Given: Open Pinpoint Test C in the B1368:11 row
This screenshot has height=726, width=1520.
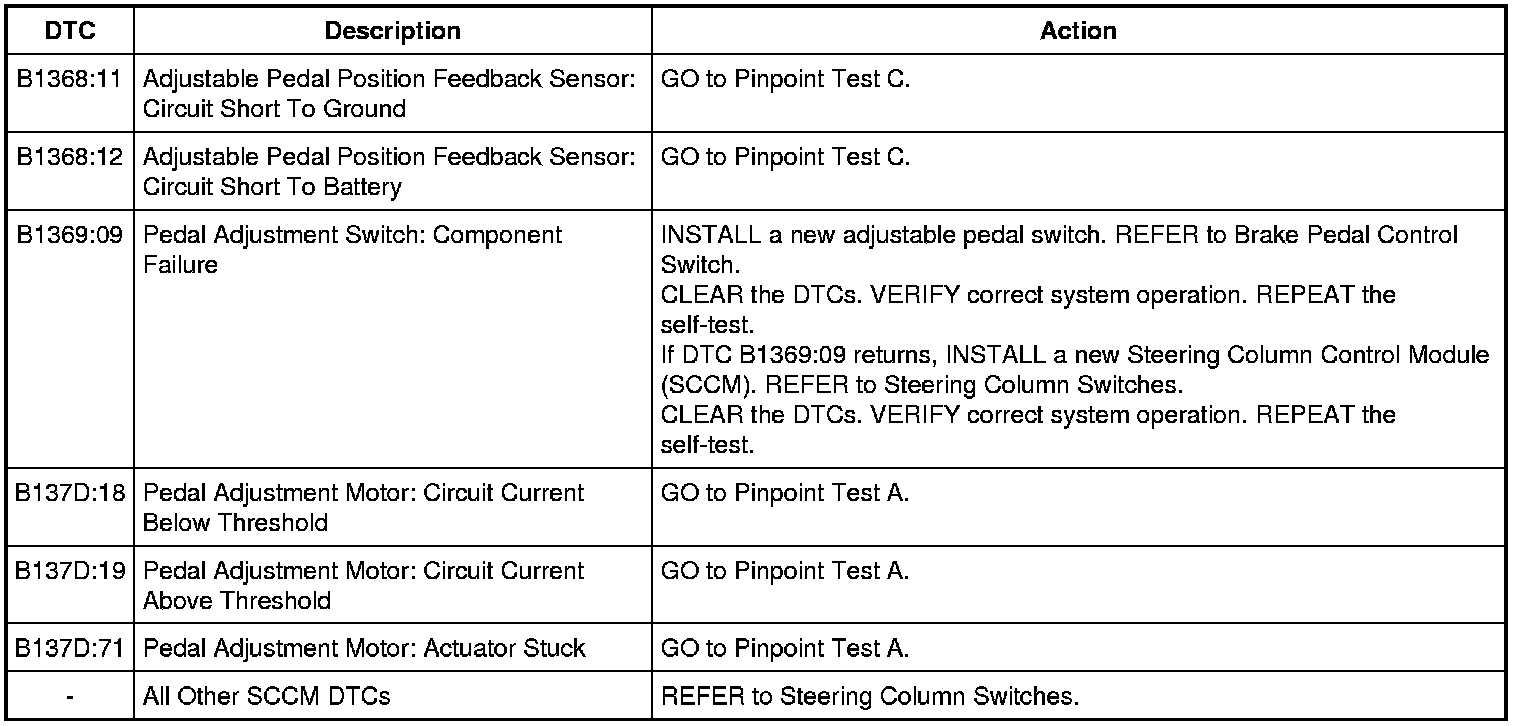Looking at the screenshot, I should tap(785, 79).
